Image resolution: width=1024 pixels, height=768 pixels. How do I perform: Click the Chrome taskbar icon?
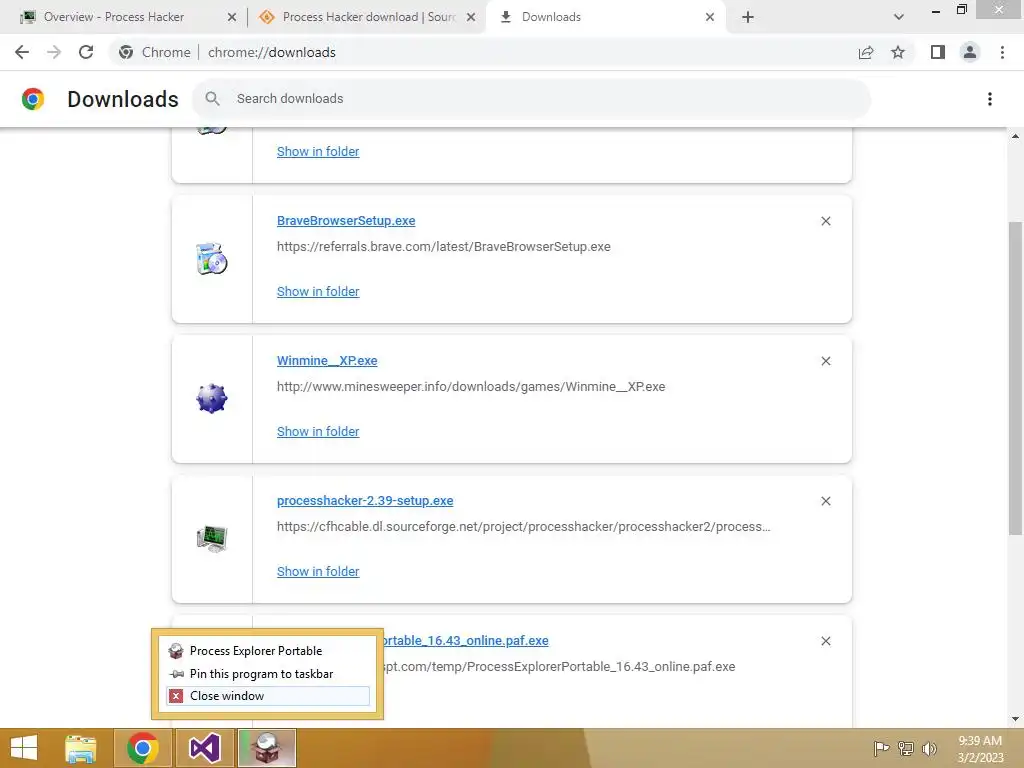[x=142, y=748]
